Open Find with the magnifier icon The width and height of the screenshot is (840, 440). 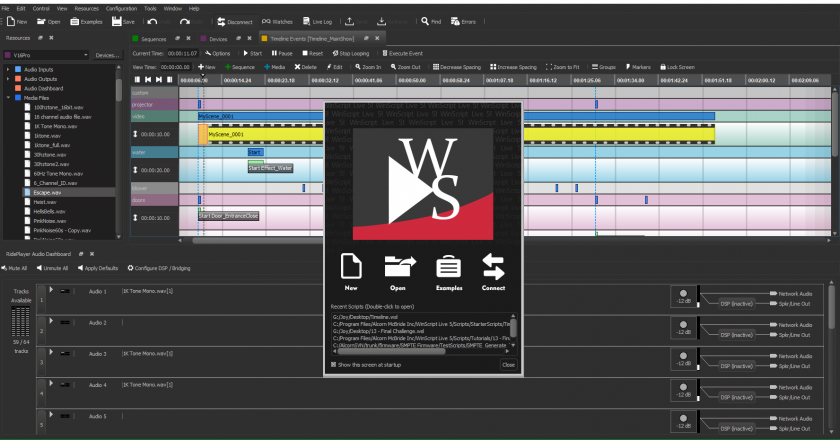(431, 21)
